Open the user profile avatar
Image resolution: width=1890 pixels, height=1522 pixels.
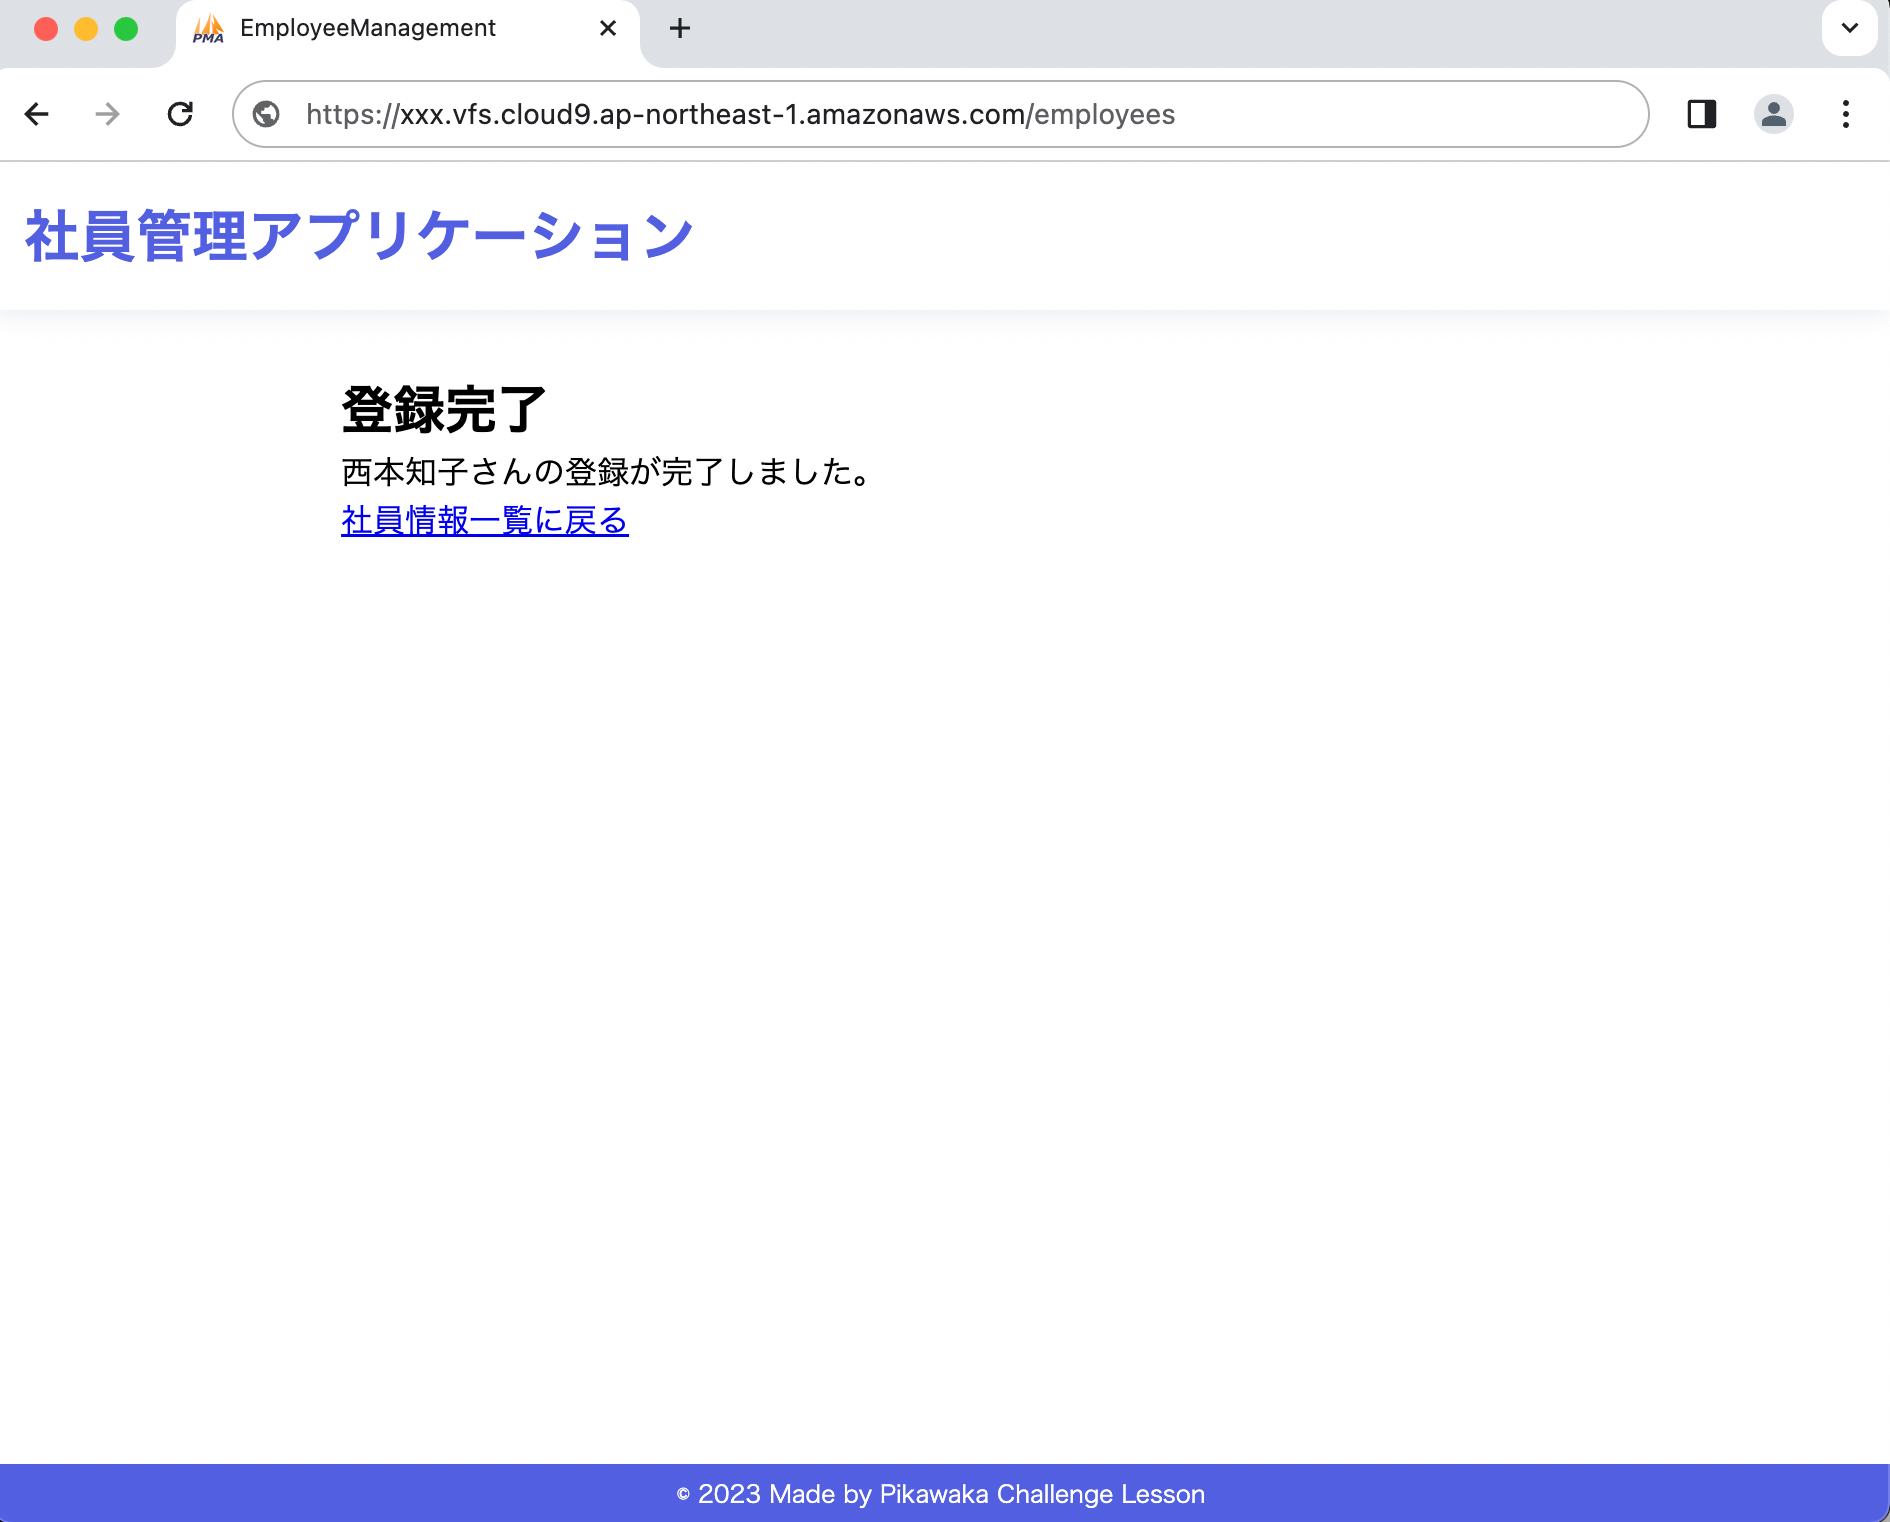point(1773,114)
